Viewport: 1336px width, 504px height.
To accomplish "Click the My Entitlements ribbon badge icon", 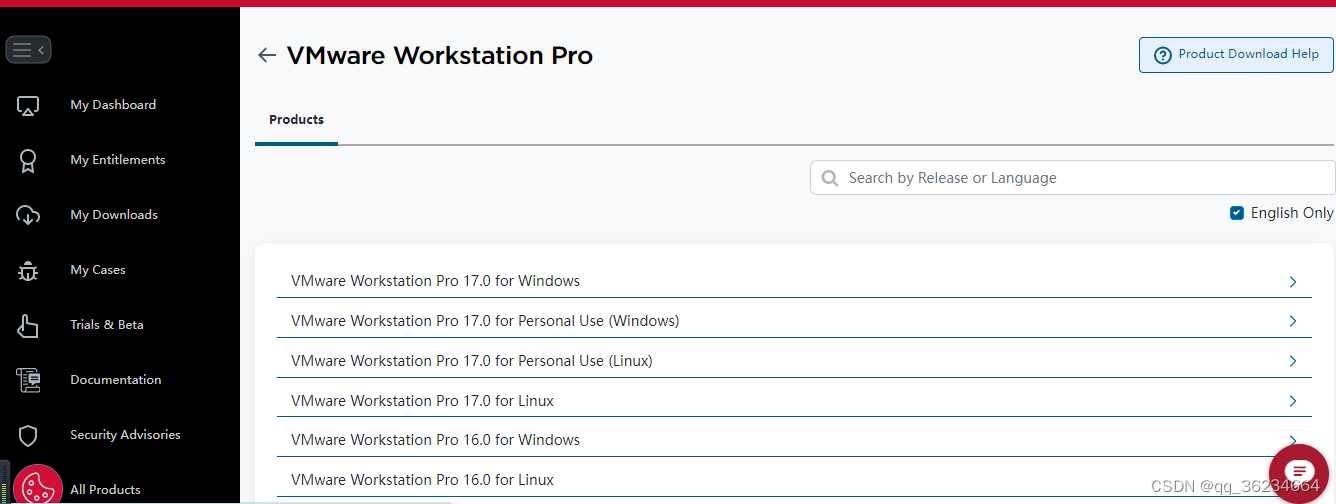I will point(28,160).
